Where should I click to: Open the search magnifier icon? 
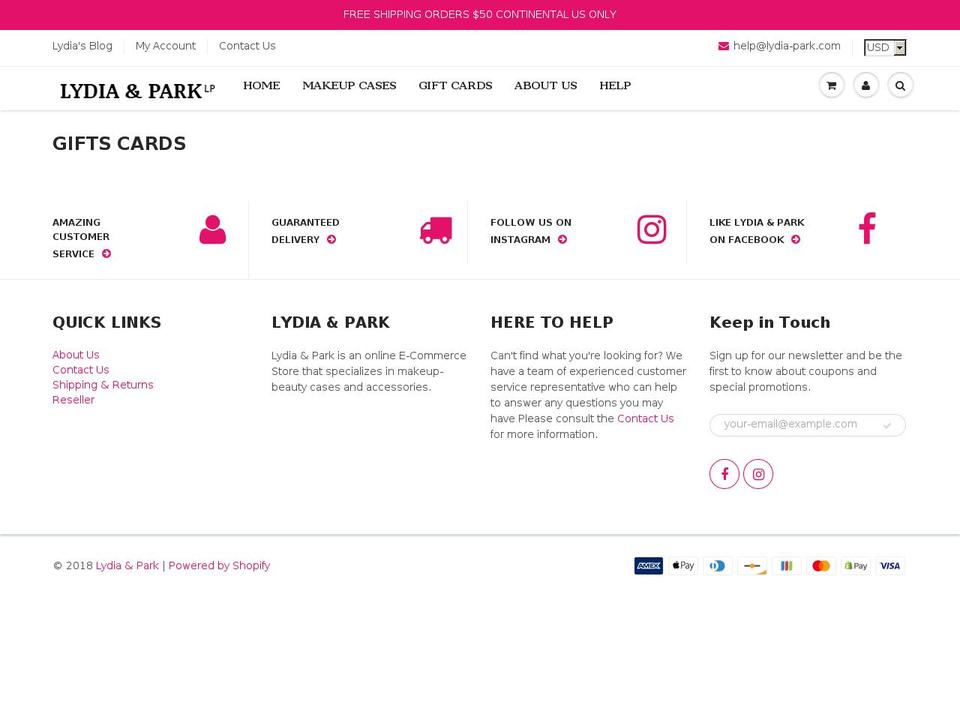pos(900,86)
